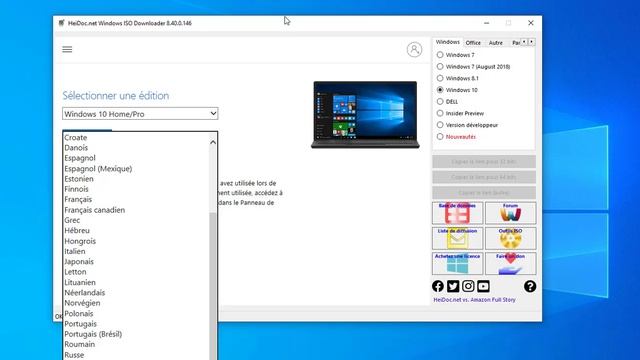
Task: Open the Faire un don tile
Action: click(511, 263)
